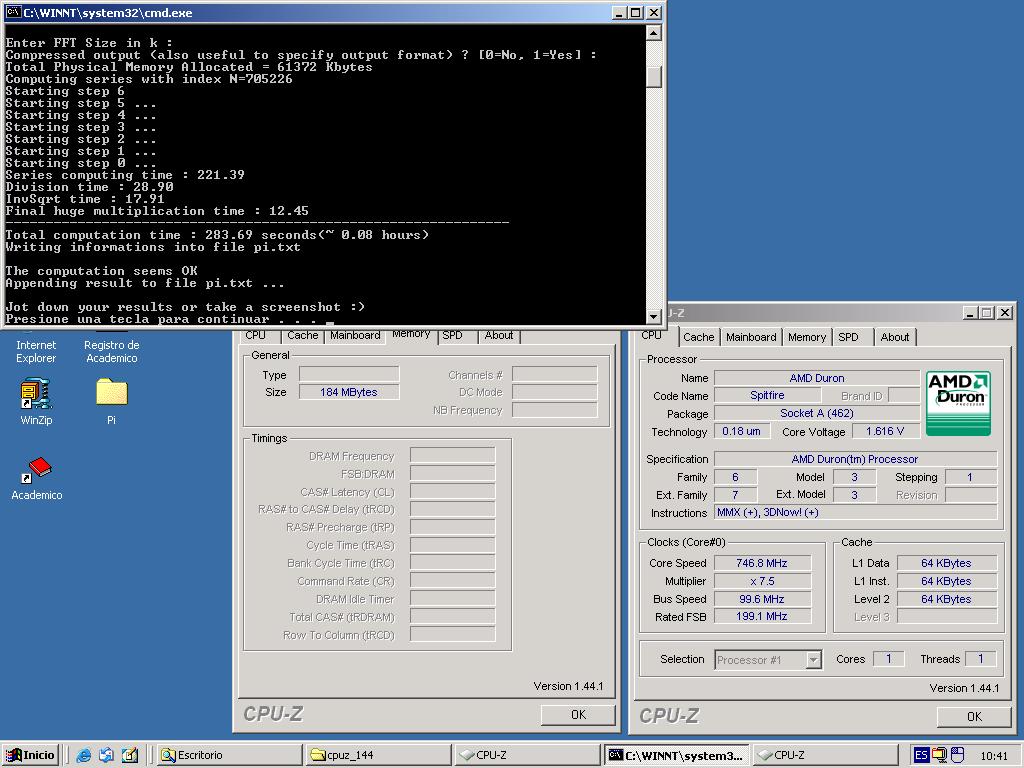Image resolution: width=1024 pixels, height=768 pixels.
Task: Click the Inicio start button
Action: (x=31, y=755)
